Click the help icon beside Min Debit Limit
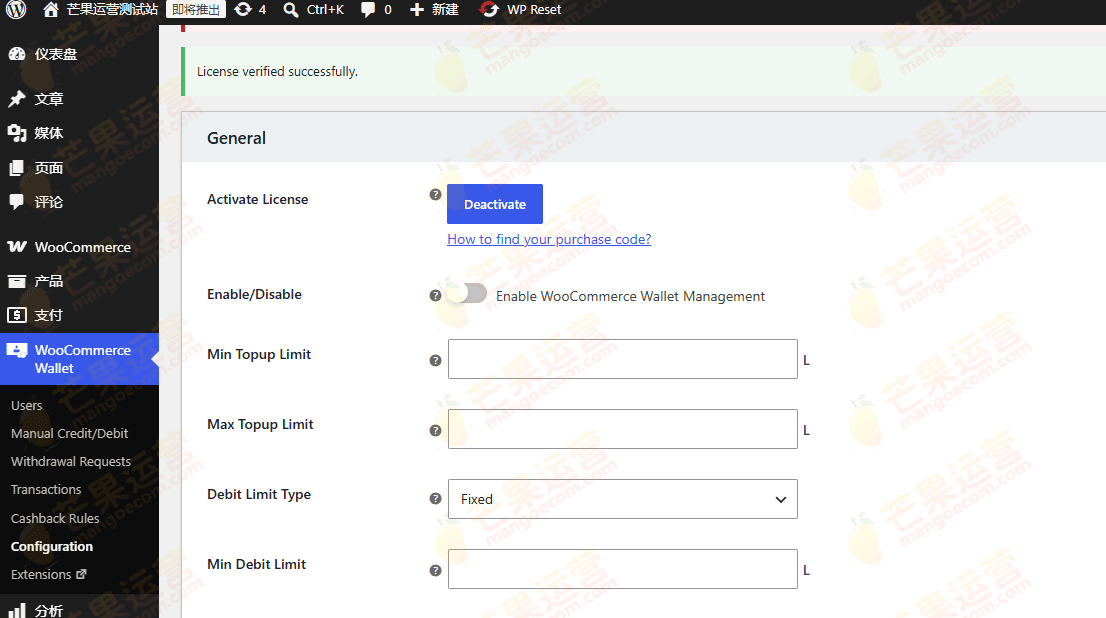This screenshot has height=618, width=1106. click(x=435, y=570)
